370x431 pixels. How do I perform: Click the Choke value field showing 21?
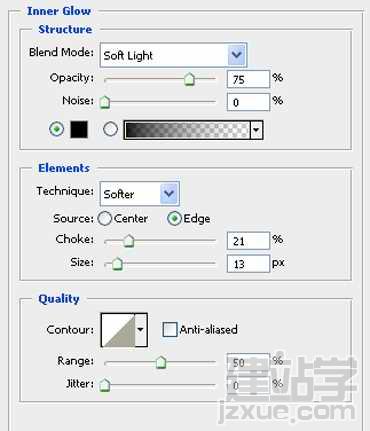pyautogui.click(x=248, y=241)
